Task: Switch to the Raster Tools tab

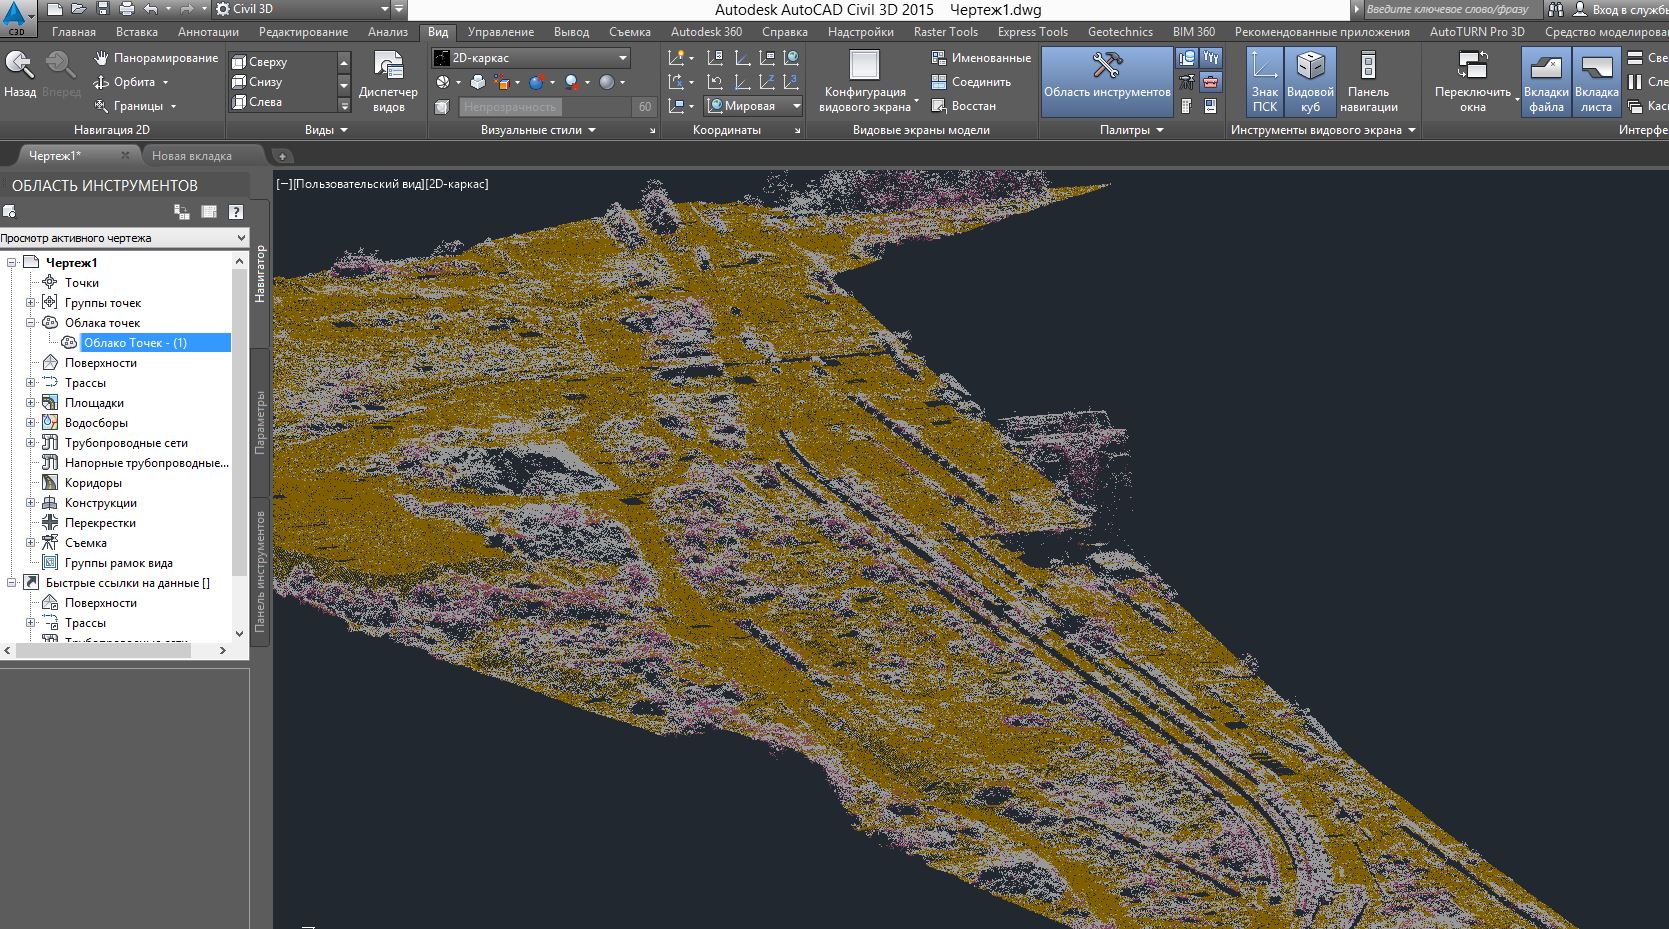Action: [946, 32]
